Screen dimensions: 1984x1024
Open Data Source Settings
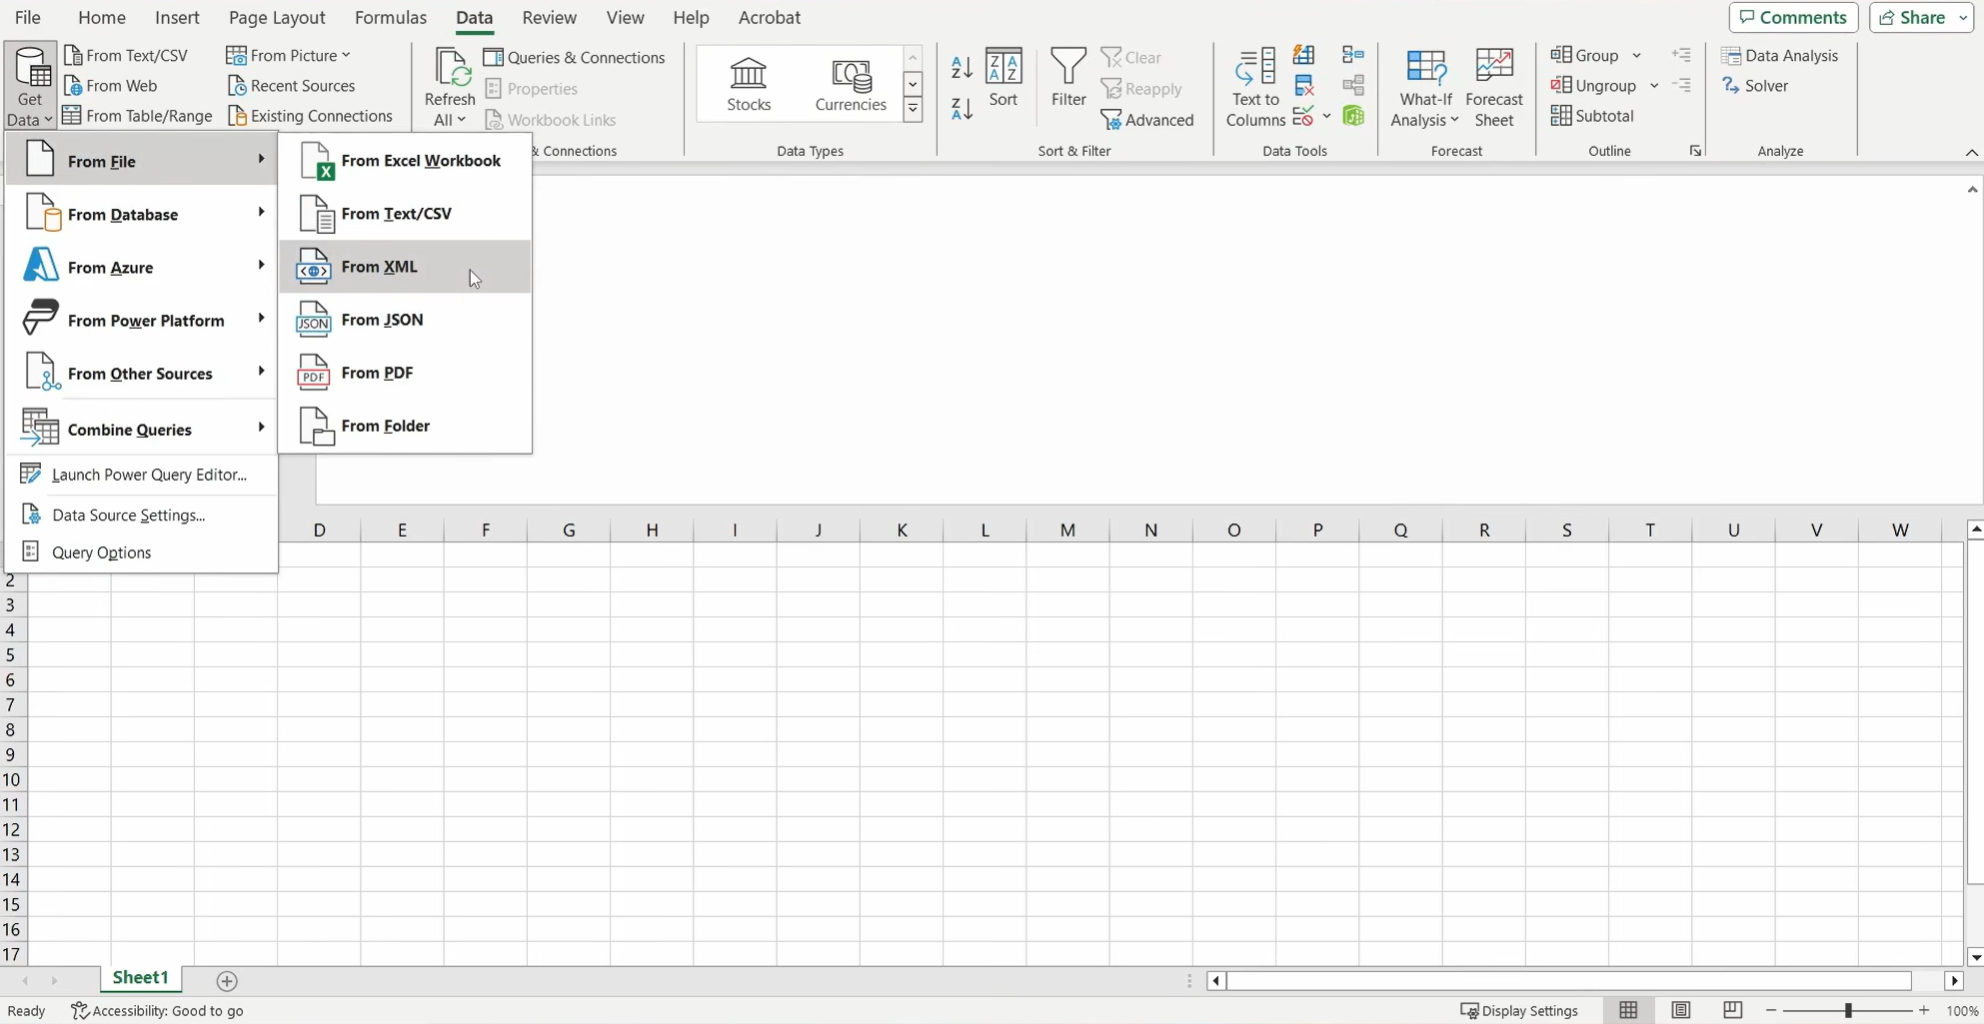(142, 514)
